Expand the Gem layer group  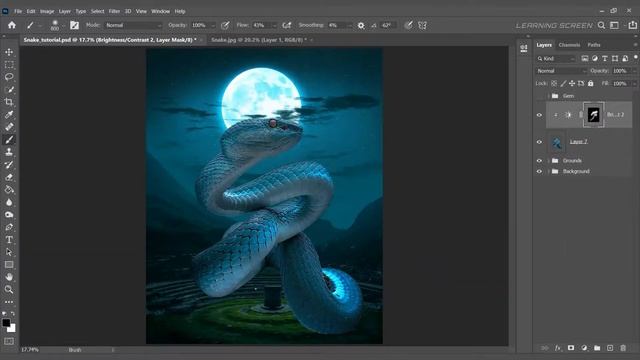548,96
